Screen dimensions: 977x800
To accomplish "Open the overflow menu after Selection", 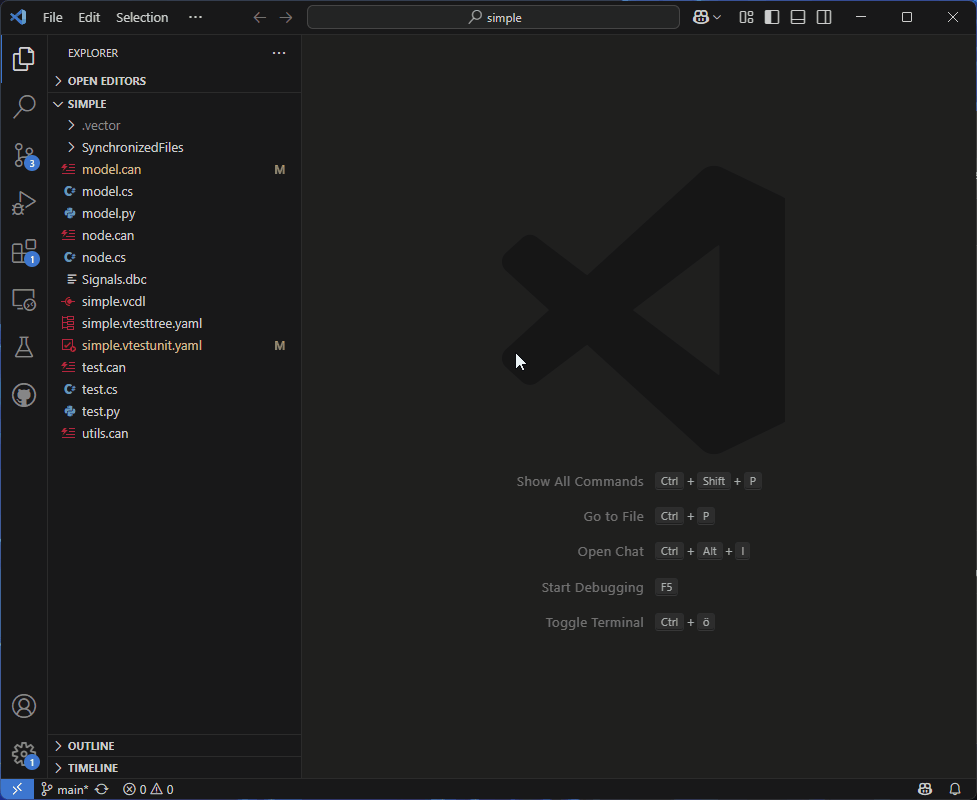I will tap(195, 17).
